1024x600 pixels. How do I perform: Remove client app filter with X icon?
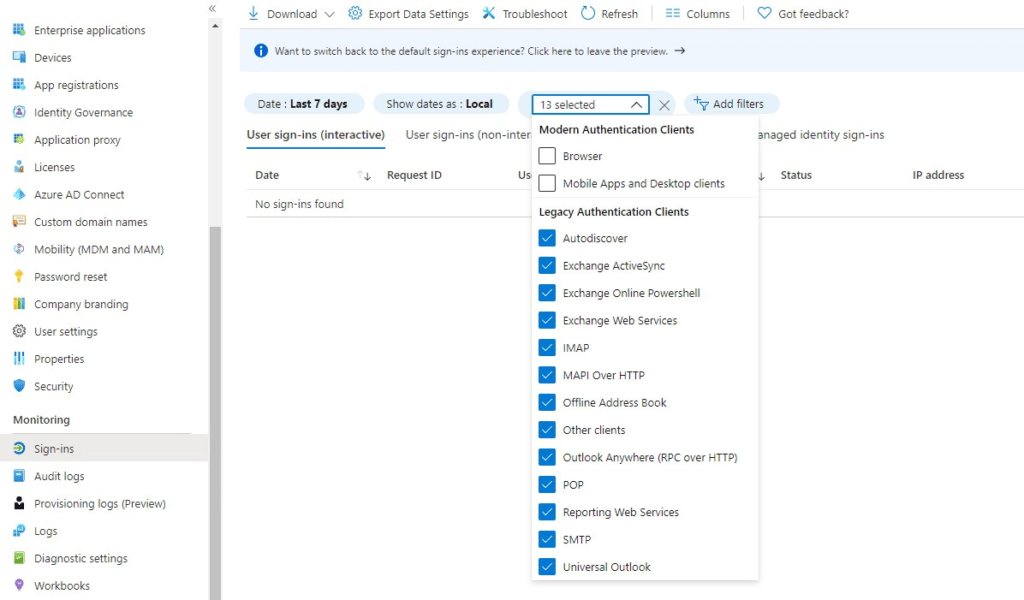click(664, 105)
